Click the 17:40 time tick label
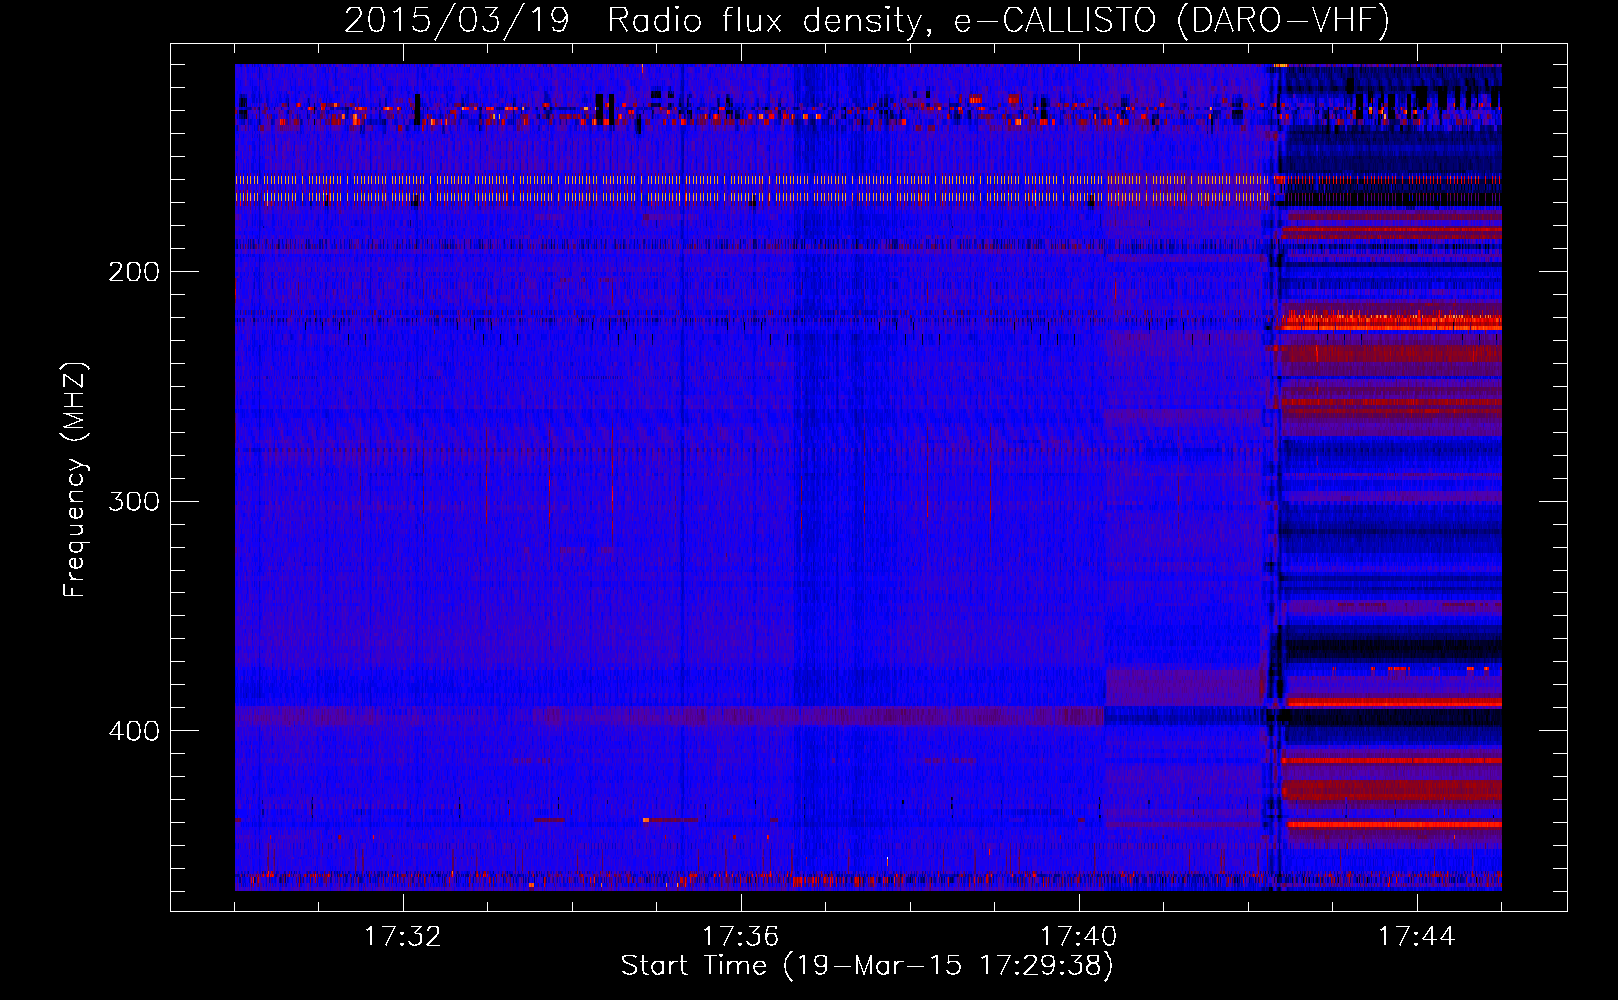Image resolution: width=1618 pixels, height=1000 pixels. tap(1078, 937)
